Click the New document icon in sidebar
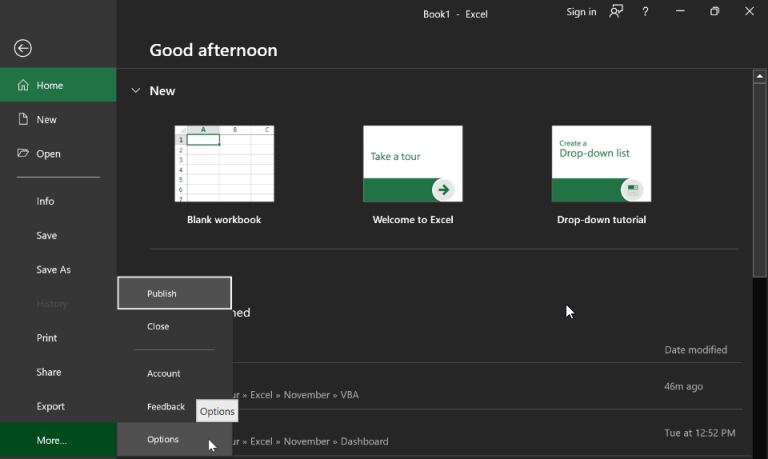The height and width of the screenshot is (459, 768). pyautogui.click(x=23, y=120)
